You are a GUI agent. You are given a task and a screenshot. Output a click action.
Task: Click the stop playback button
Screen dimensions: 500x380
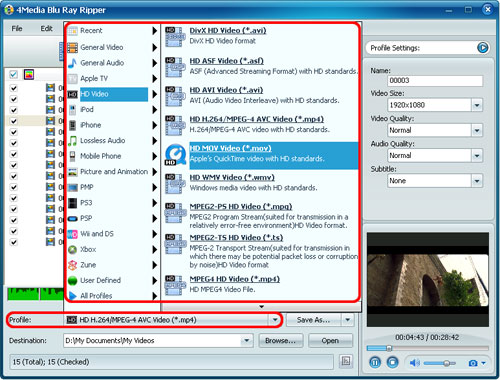(x=392, y=362)
